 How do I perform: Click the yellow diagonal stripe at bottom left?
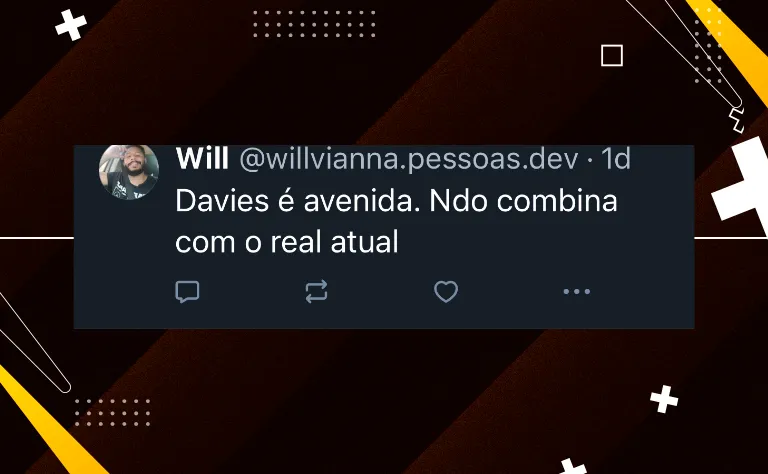point(49,421)
